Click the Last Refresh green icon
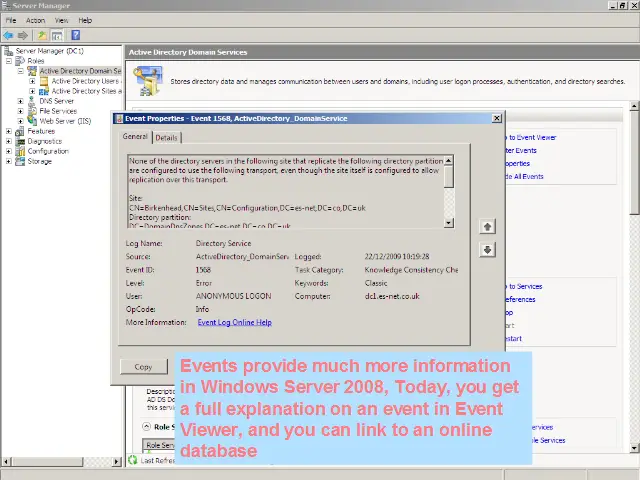The width and height of the screenshot is (640, 480). point(133,460)
